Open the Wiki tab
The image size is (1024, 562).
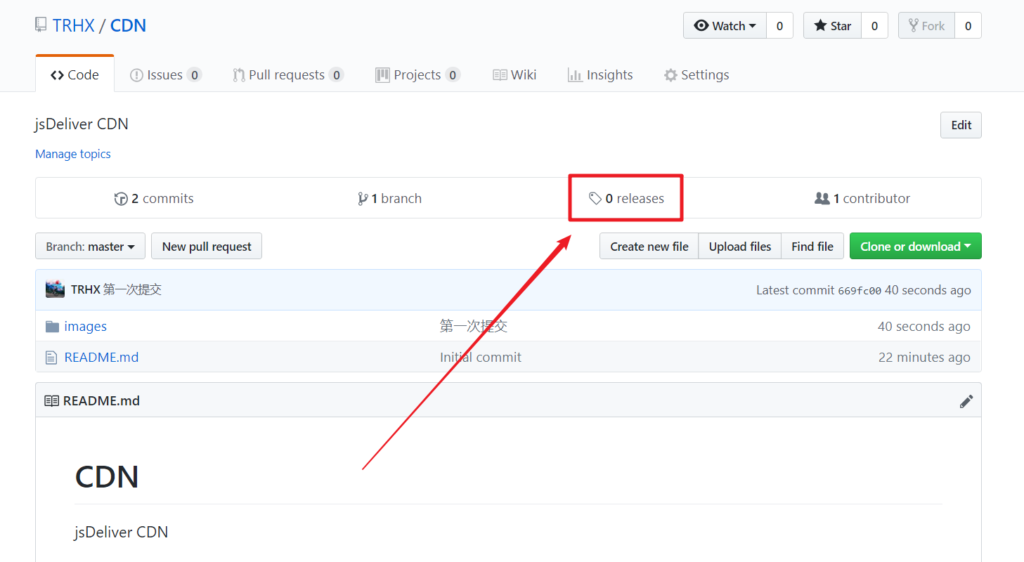click(515, 74)
